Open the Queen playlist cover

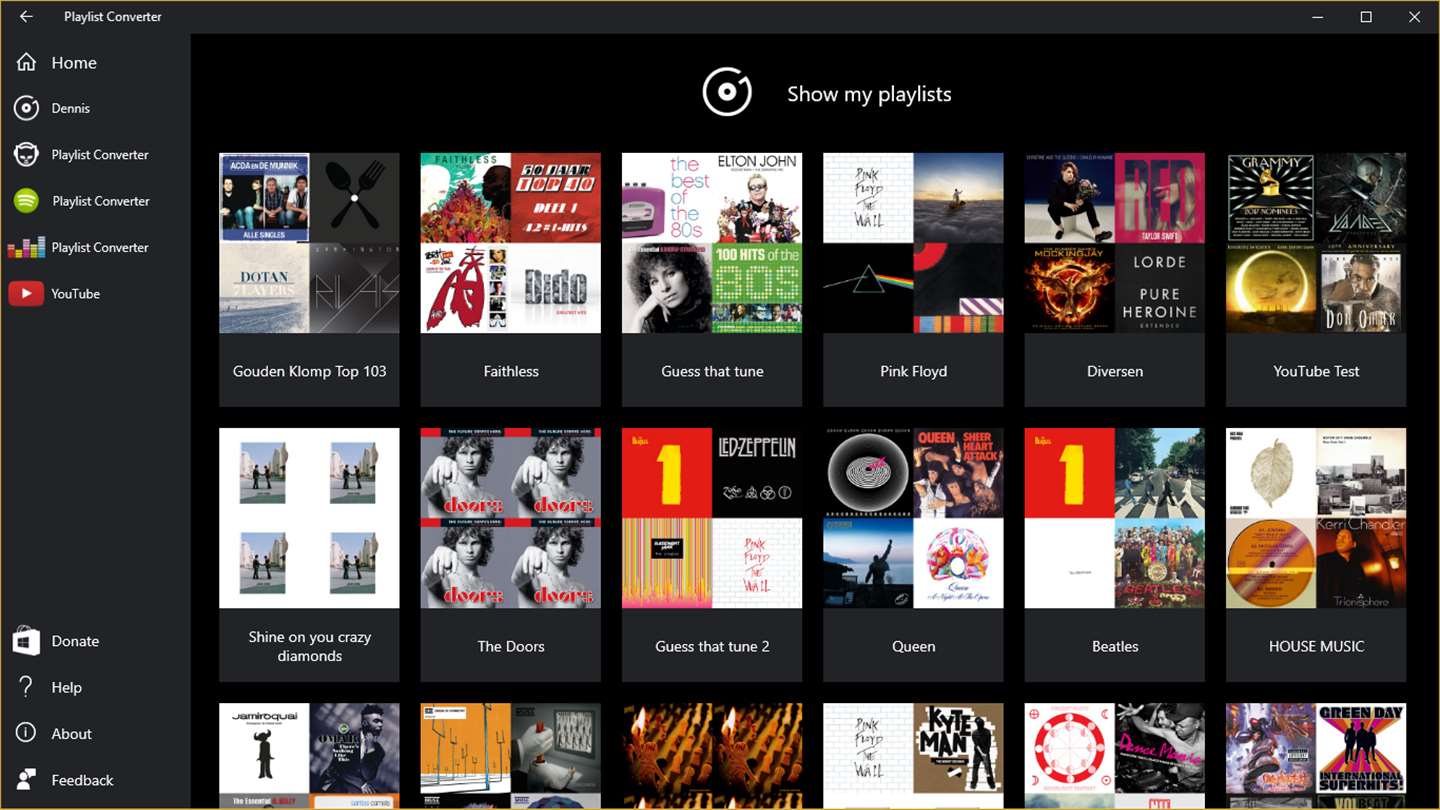click(913, 518)
